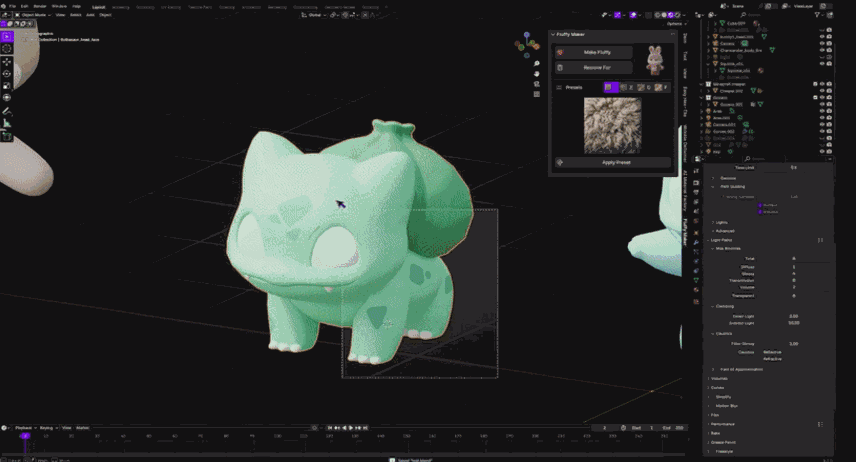Open the Object Mode dropdown
The height and width of the screenshot is (462, 860).
pos(32,15)
